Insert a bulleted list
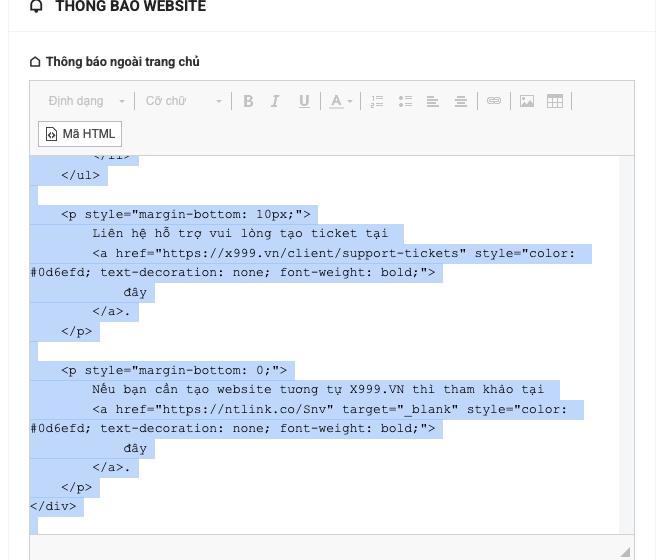This screenshot has width=657, height=560. [405, 101]
